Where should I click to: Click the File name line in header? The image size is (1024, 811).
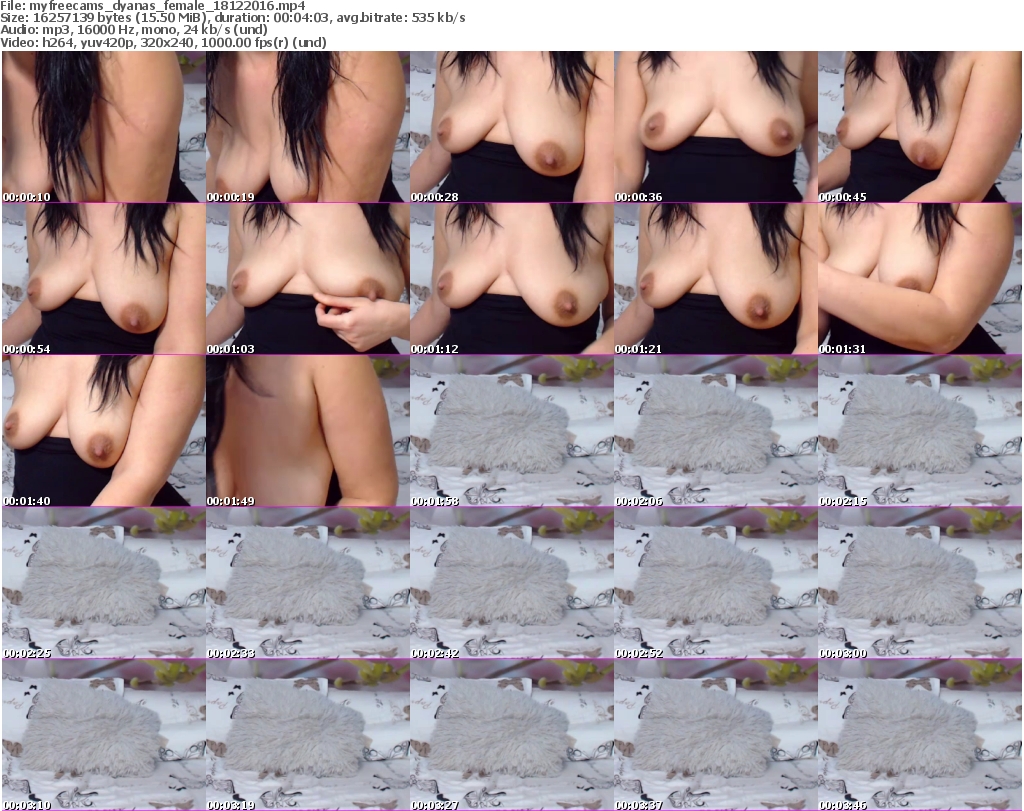point(153,6)
